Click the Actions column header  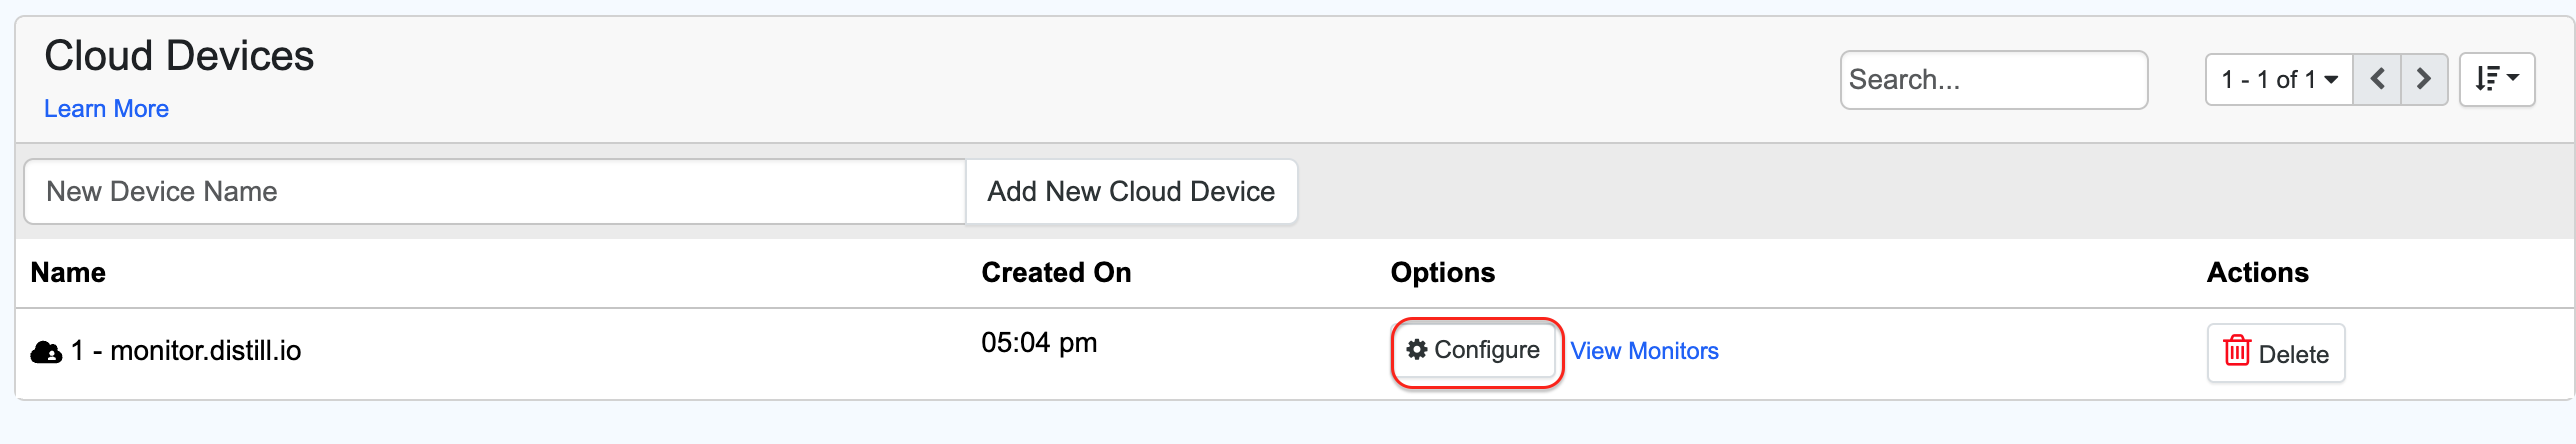[x=2257, y=273]
